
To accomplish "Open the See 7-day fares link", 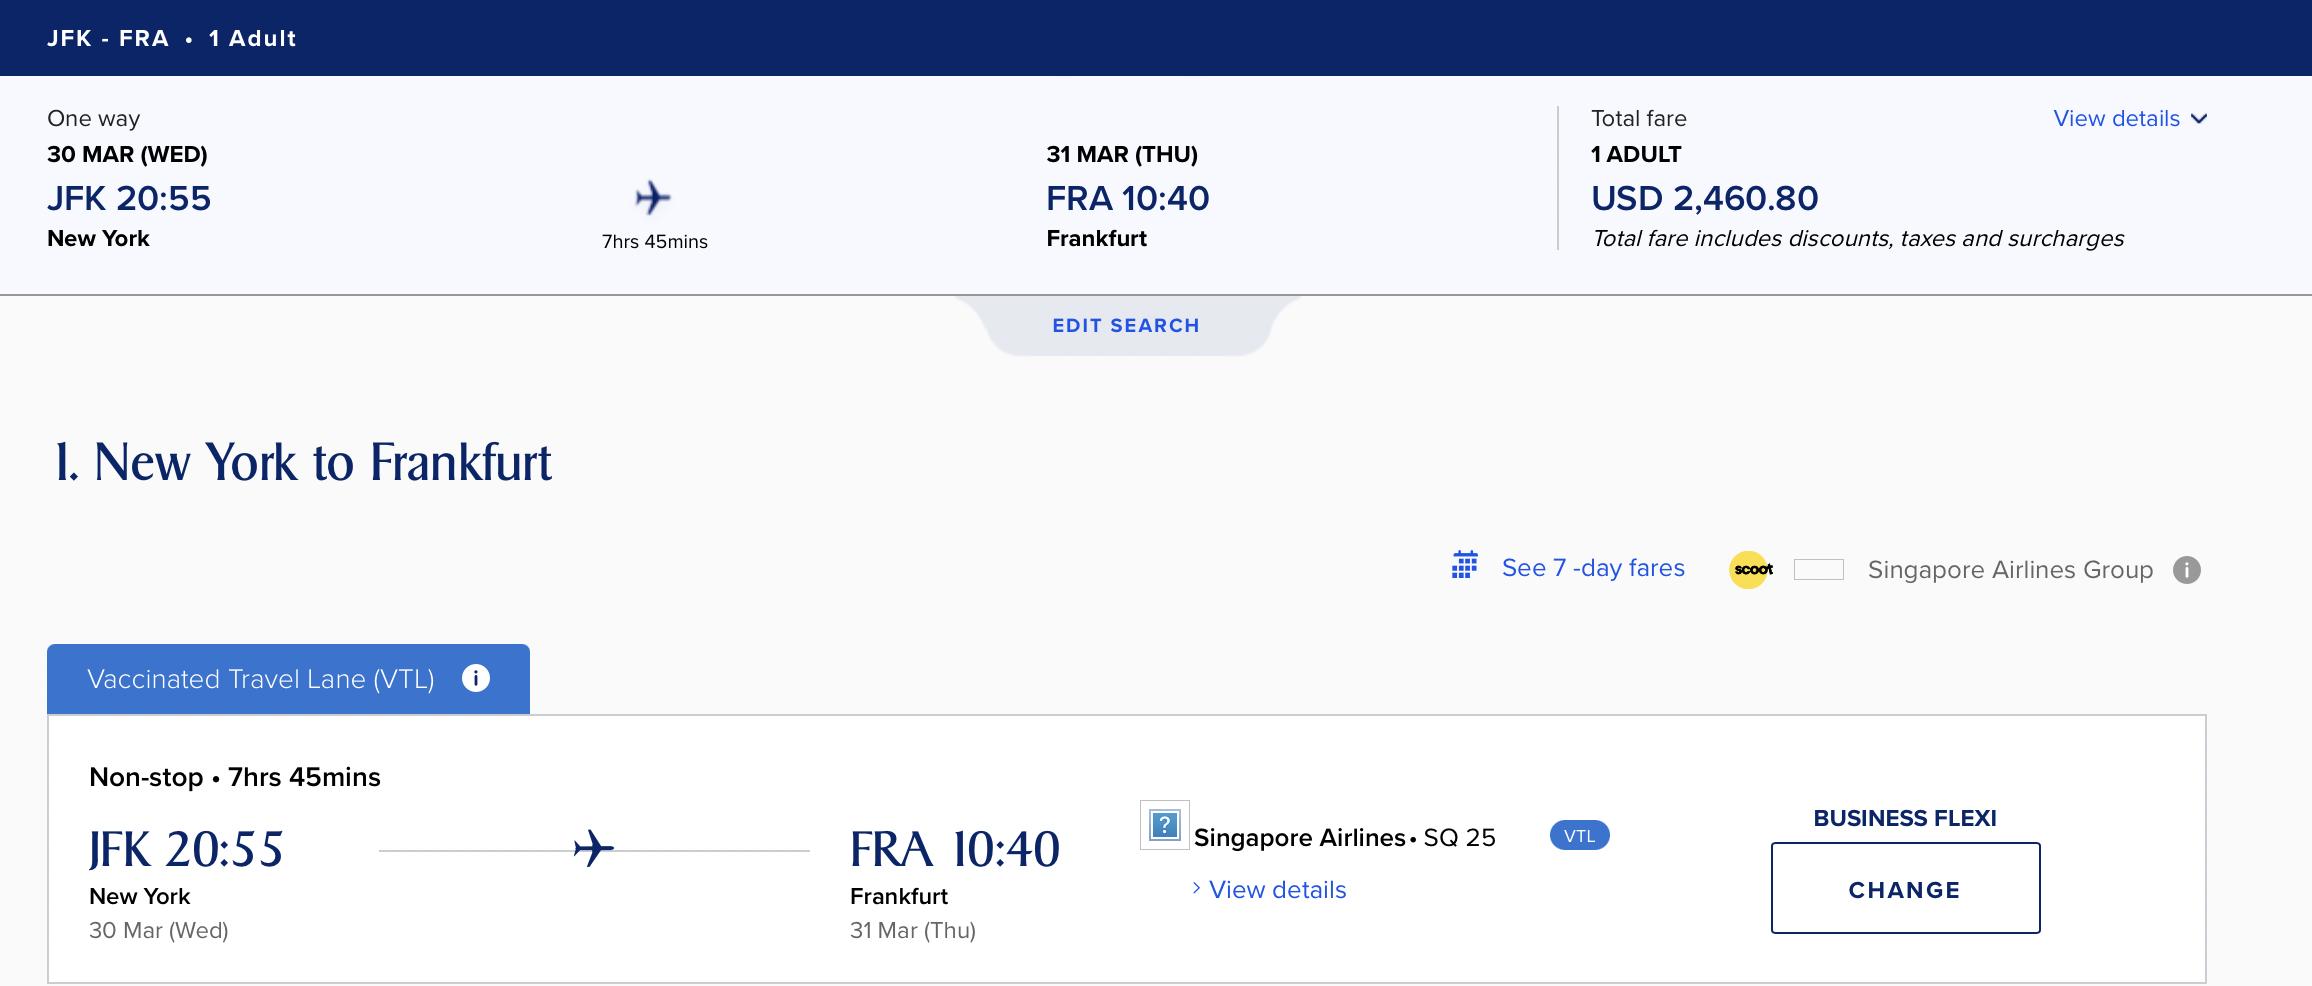I will coord(1593,568).
